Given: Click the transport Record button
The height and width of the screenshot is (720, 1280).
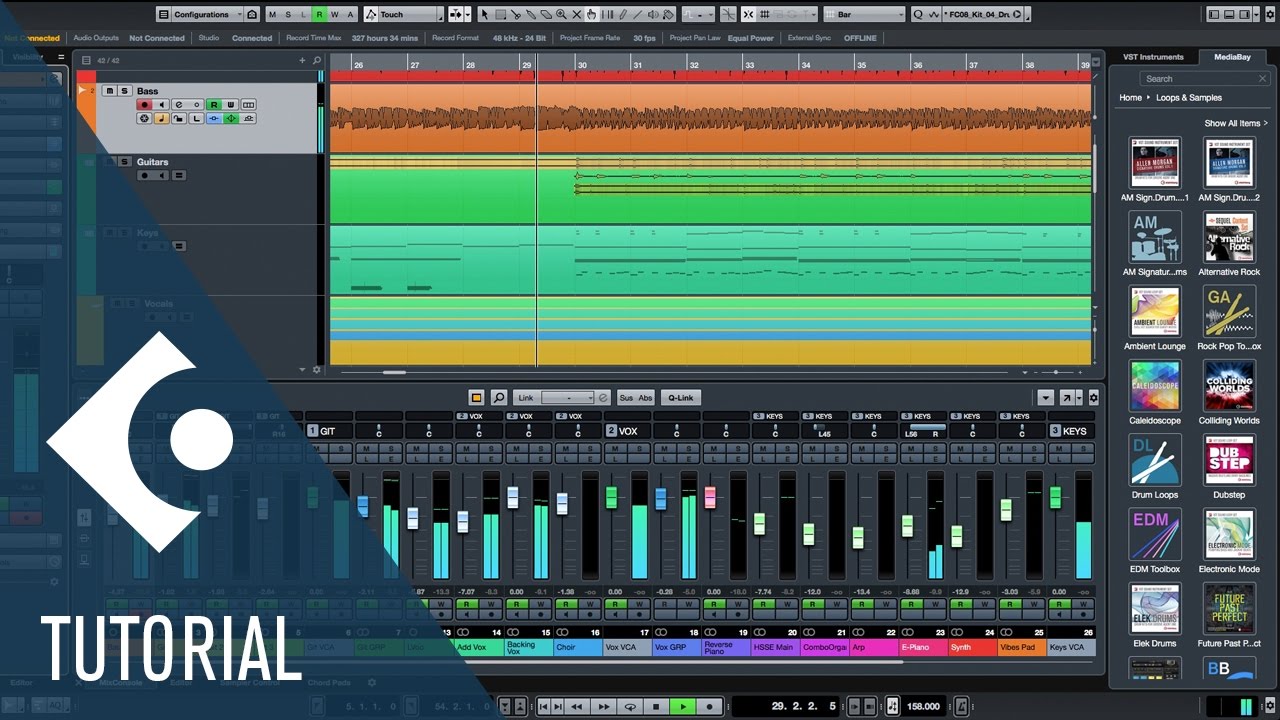Looking at the screenshot, I should click(710, 706).
